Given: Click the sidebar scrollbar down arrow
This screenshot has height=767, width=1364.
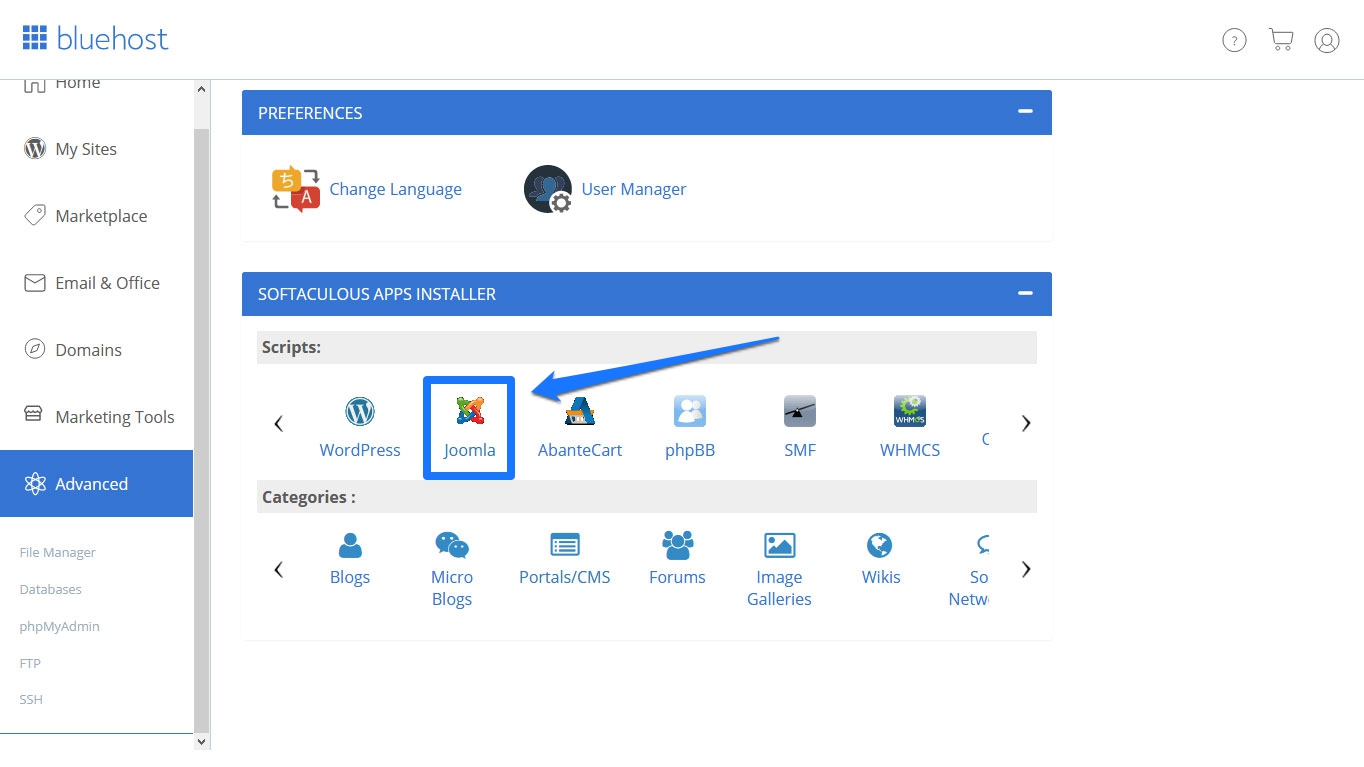Looking at the screenshot, I should click(202, 741).
